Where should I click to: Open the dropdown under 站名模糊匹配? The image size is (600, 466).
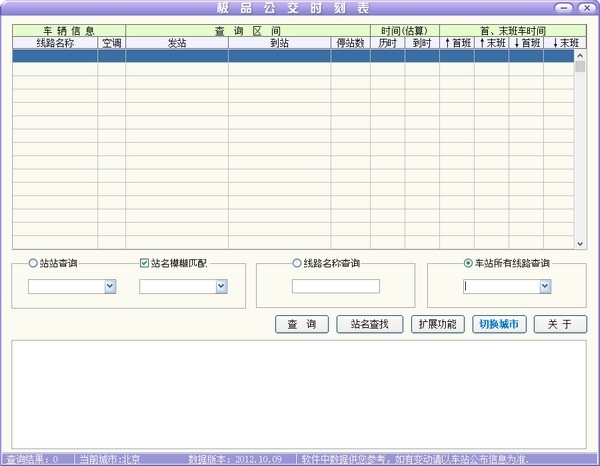[221, 287]
